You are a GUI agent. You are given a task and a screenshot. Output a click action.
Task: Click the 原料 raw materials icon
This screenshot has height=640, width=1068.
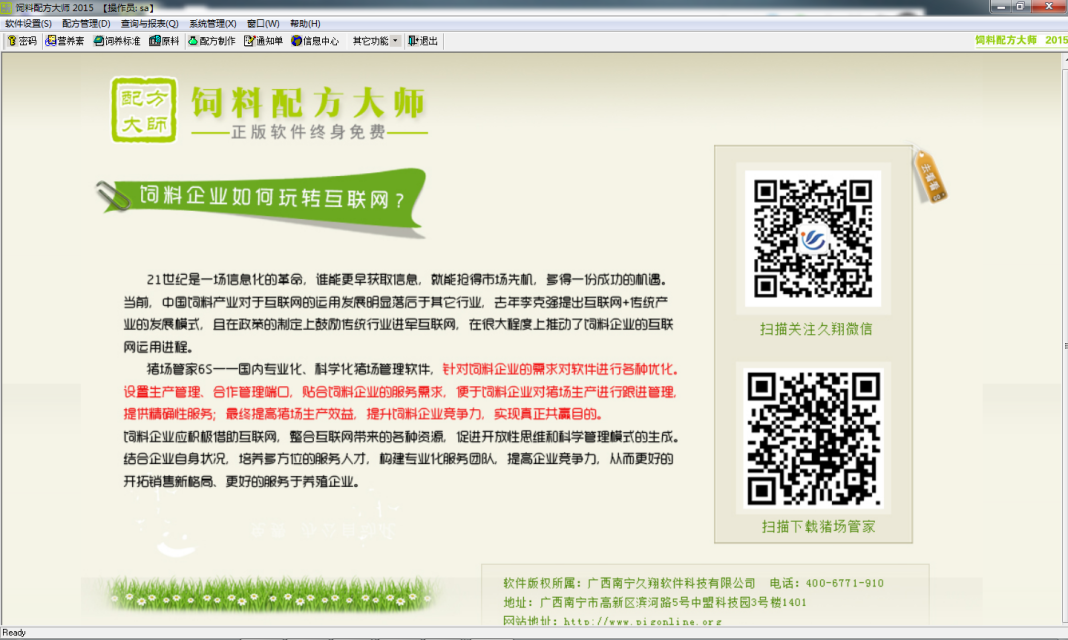[x=164, y=41]
